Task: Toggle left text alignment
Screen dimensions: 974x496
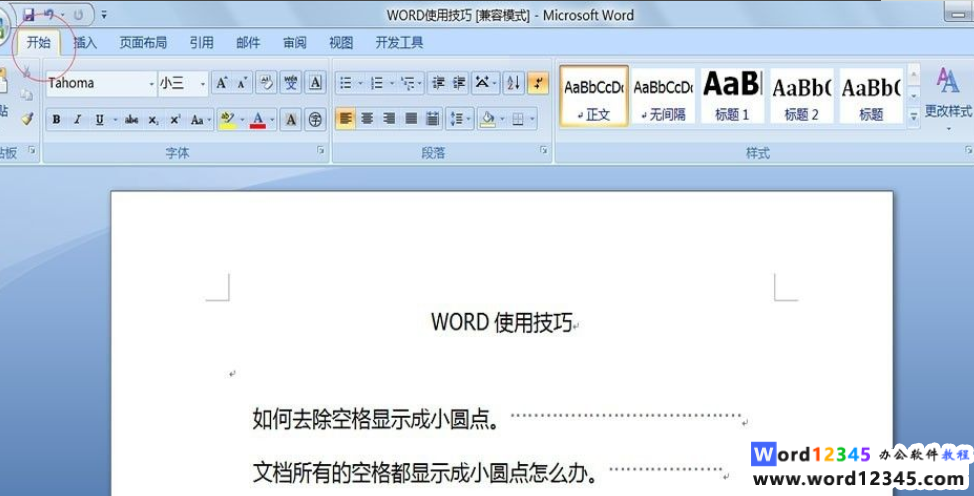Action: [x=345, y=119]
